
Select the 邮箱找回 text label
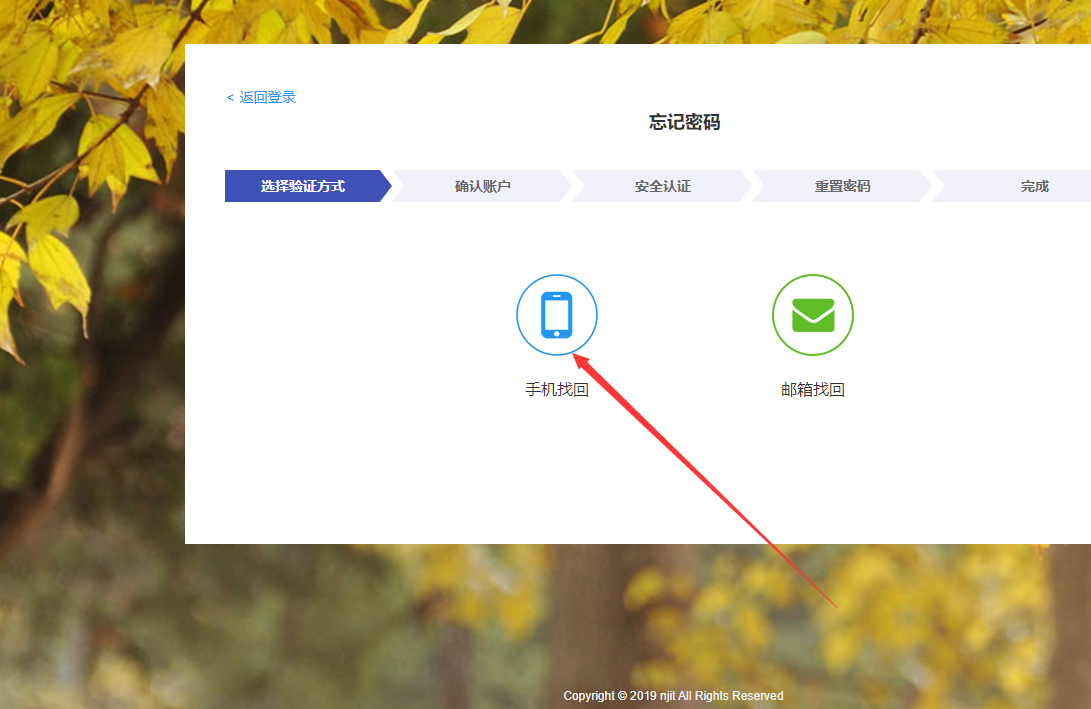pyautogui.click(x=812, y=390)
